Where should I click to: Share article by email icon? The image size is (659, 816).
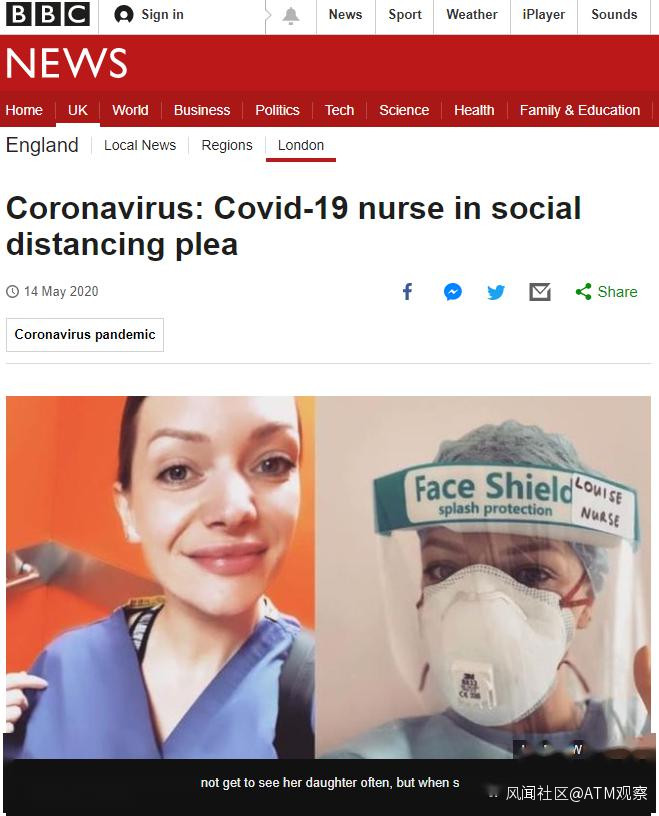click(540, 292)
